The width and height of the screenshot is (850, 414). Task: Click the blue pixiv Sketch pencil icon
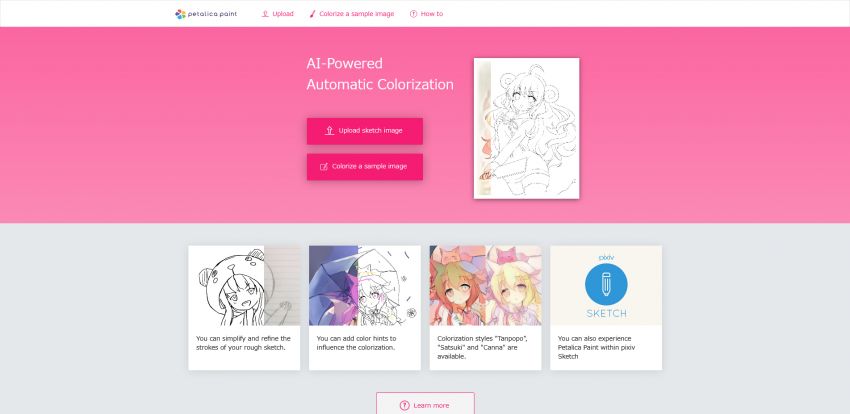(606, 285)
